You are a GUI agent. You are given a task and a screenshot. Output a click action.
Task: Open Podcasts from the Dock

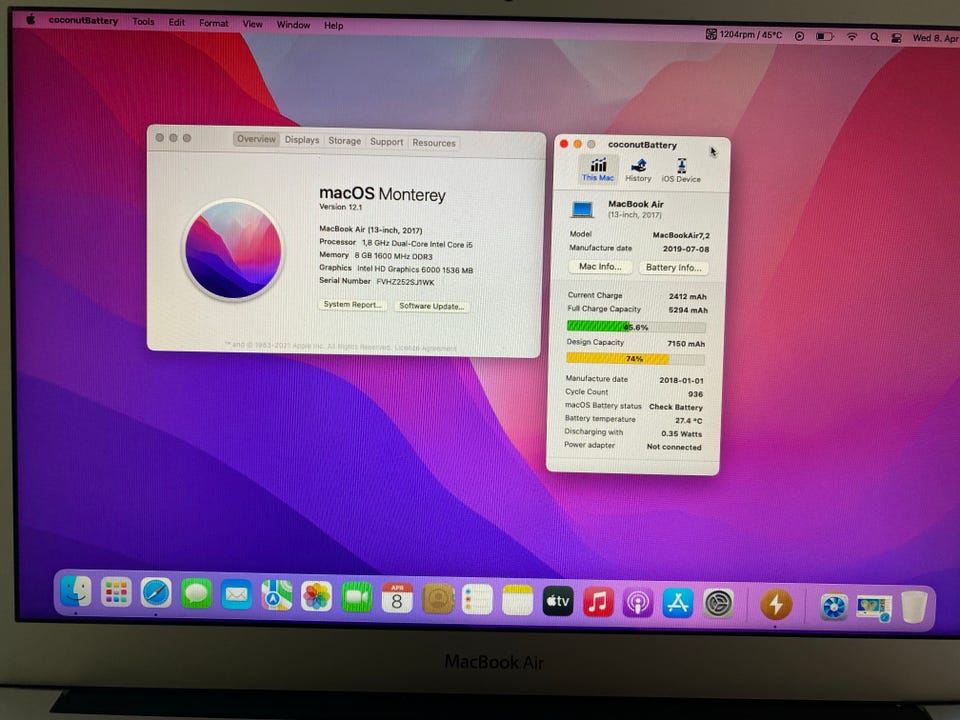[638, 603]
